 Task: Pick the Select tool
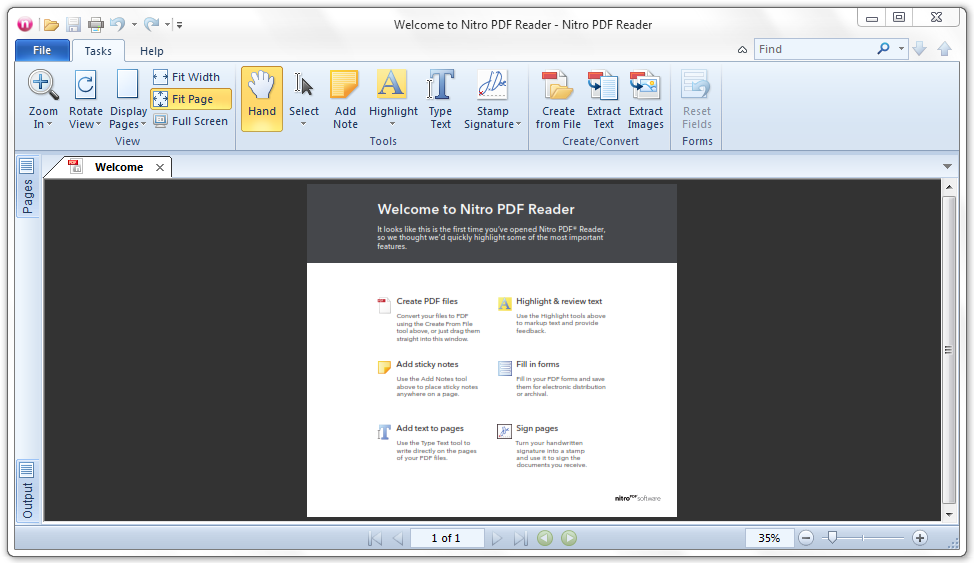[304, 93]
